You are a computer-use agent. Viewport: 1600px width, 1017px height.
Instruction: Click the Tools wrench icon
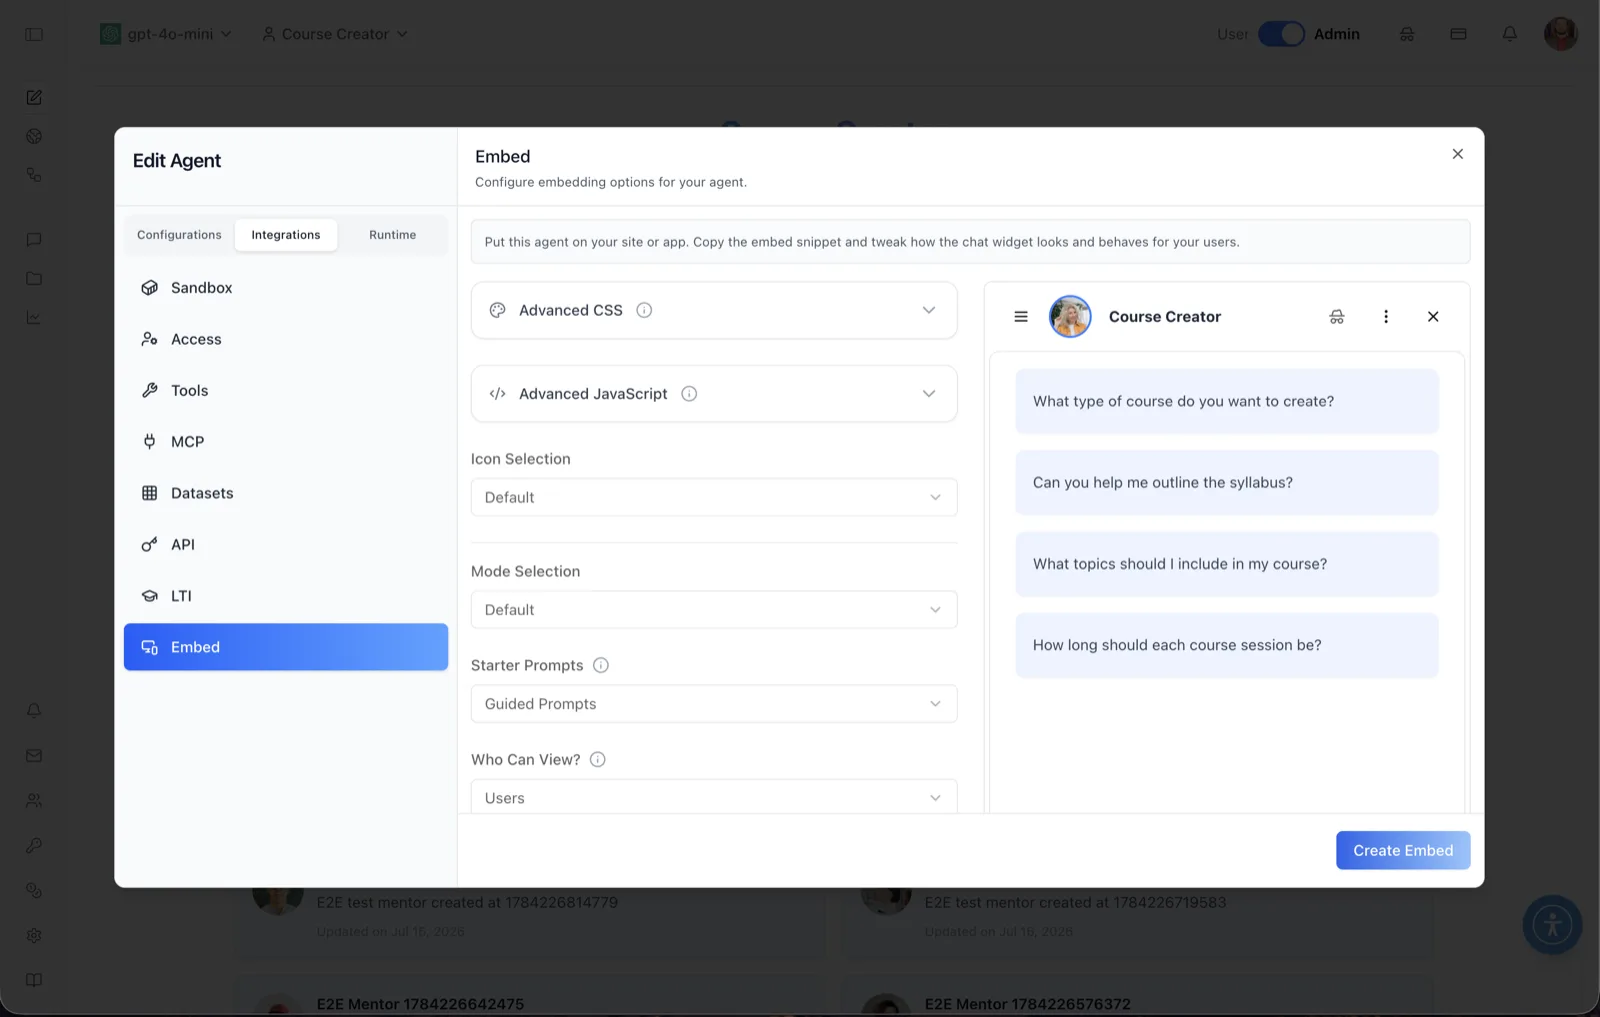coord(150,391)
